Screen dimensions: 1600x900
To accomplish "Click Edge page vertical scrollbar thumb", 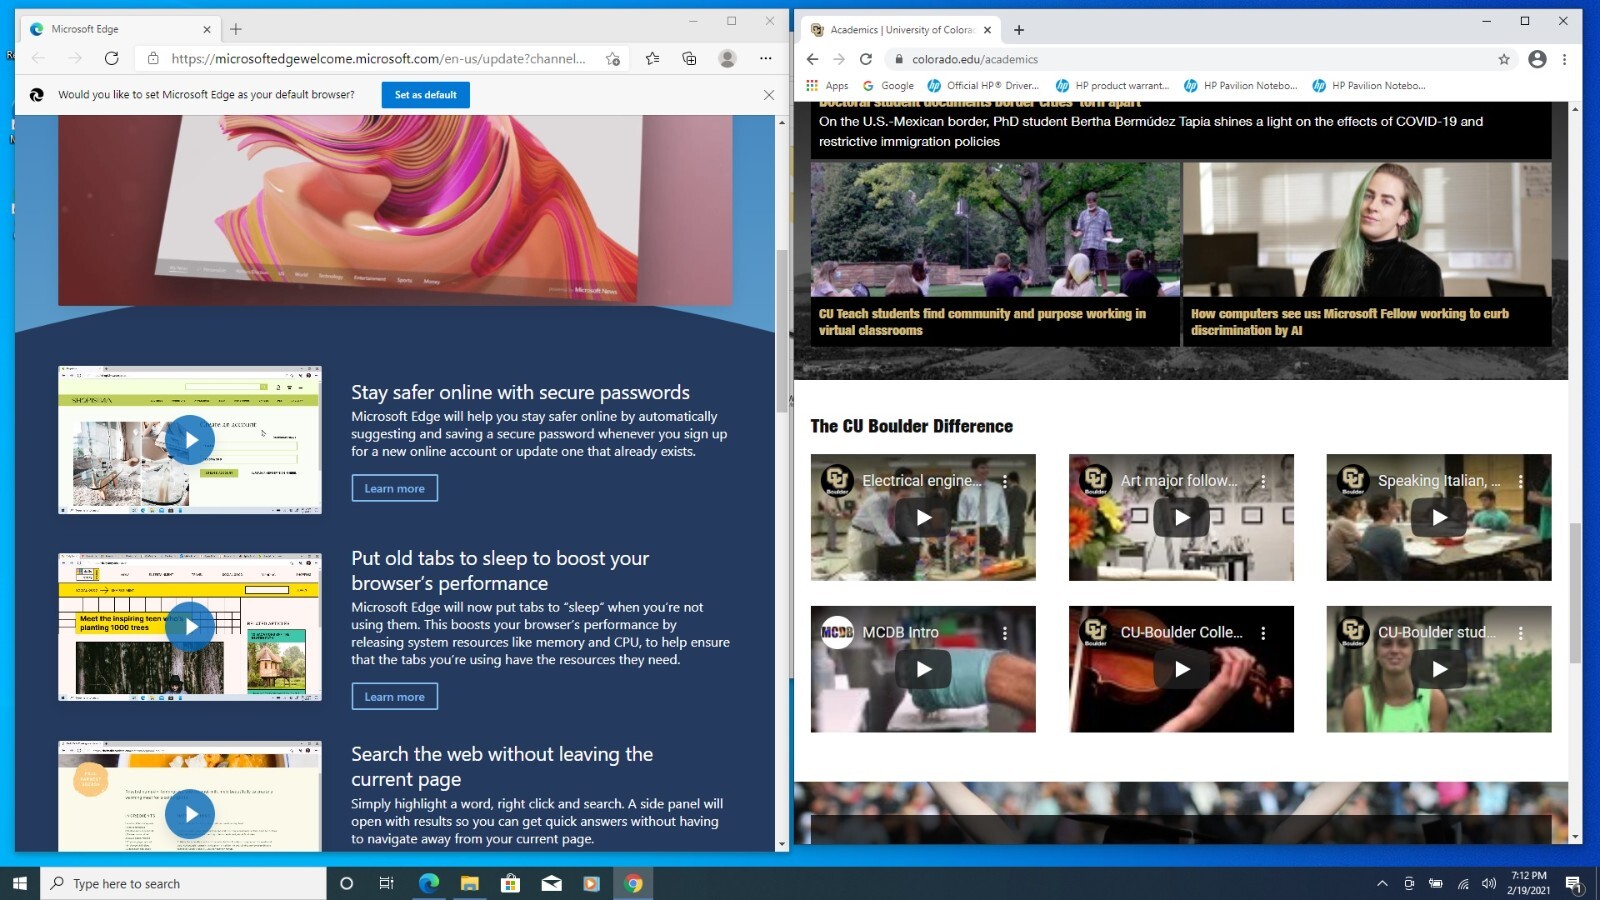I will point(782,332).
